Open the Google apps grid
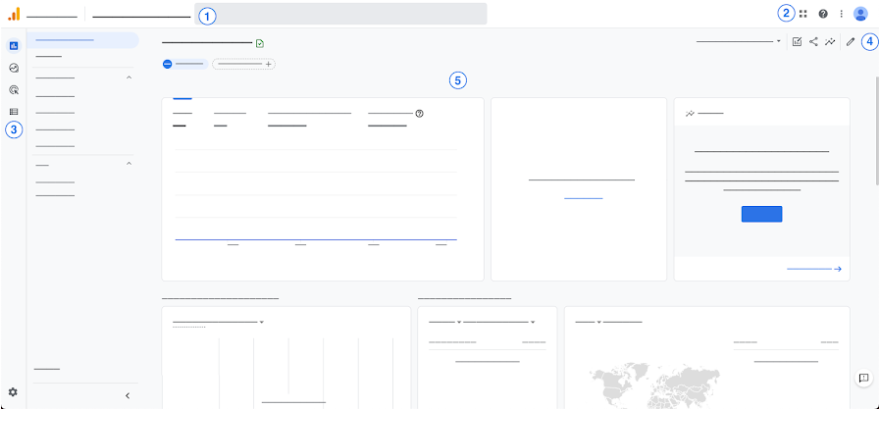The width and height of the screenshot is (882, 421). point(803,14)
